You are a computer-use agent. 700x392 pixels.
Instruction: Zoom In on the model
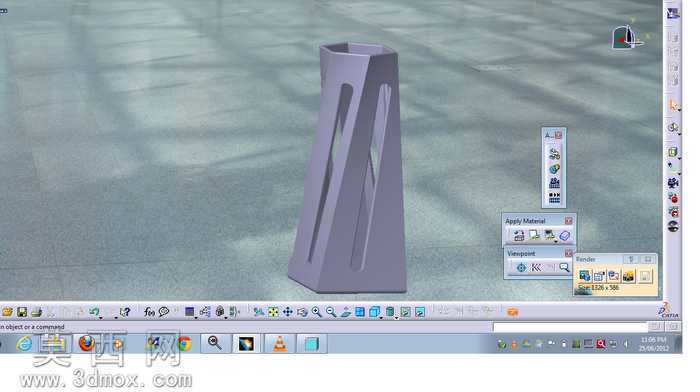tap(317, 312)
